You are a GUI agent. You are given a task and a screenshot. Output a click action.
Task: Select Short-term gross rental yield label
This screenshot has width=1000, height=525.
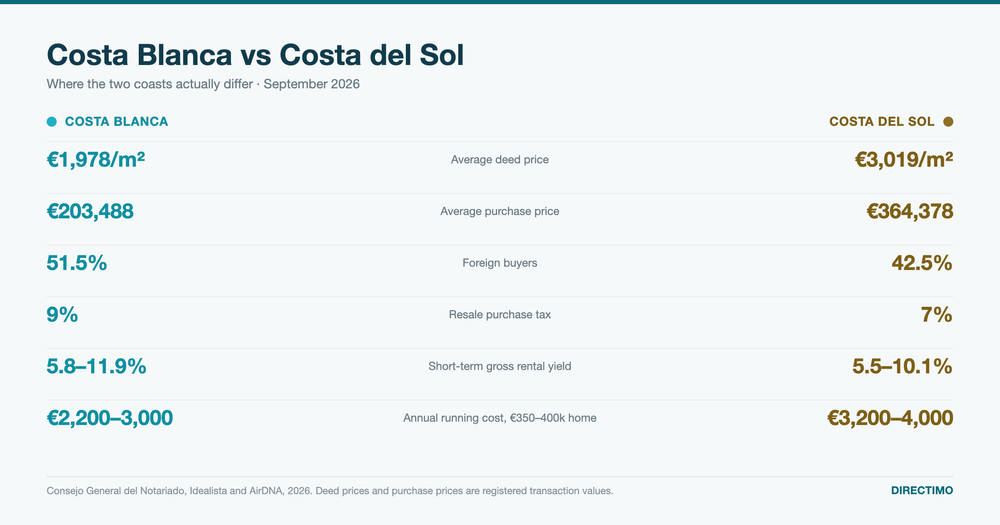click(500, 366)
